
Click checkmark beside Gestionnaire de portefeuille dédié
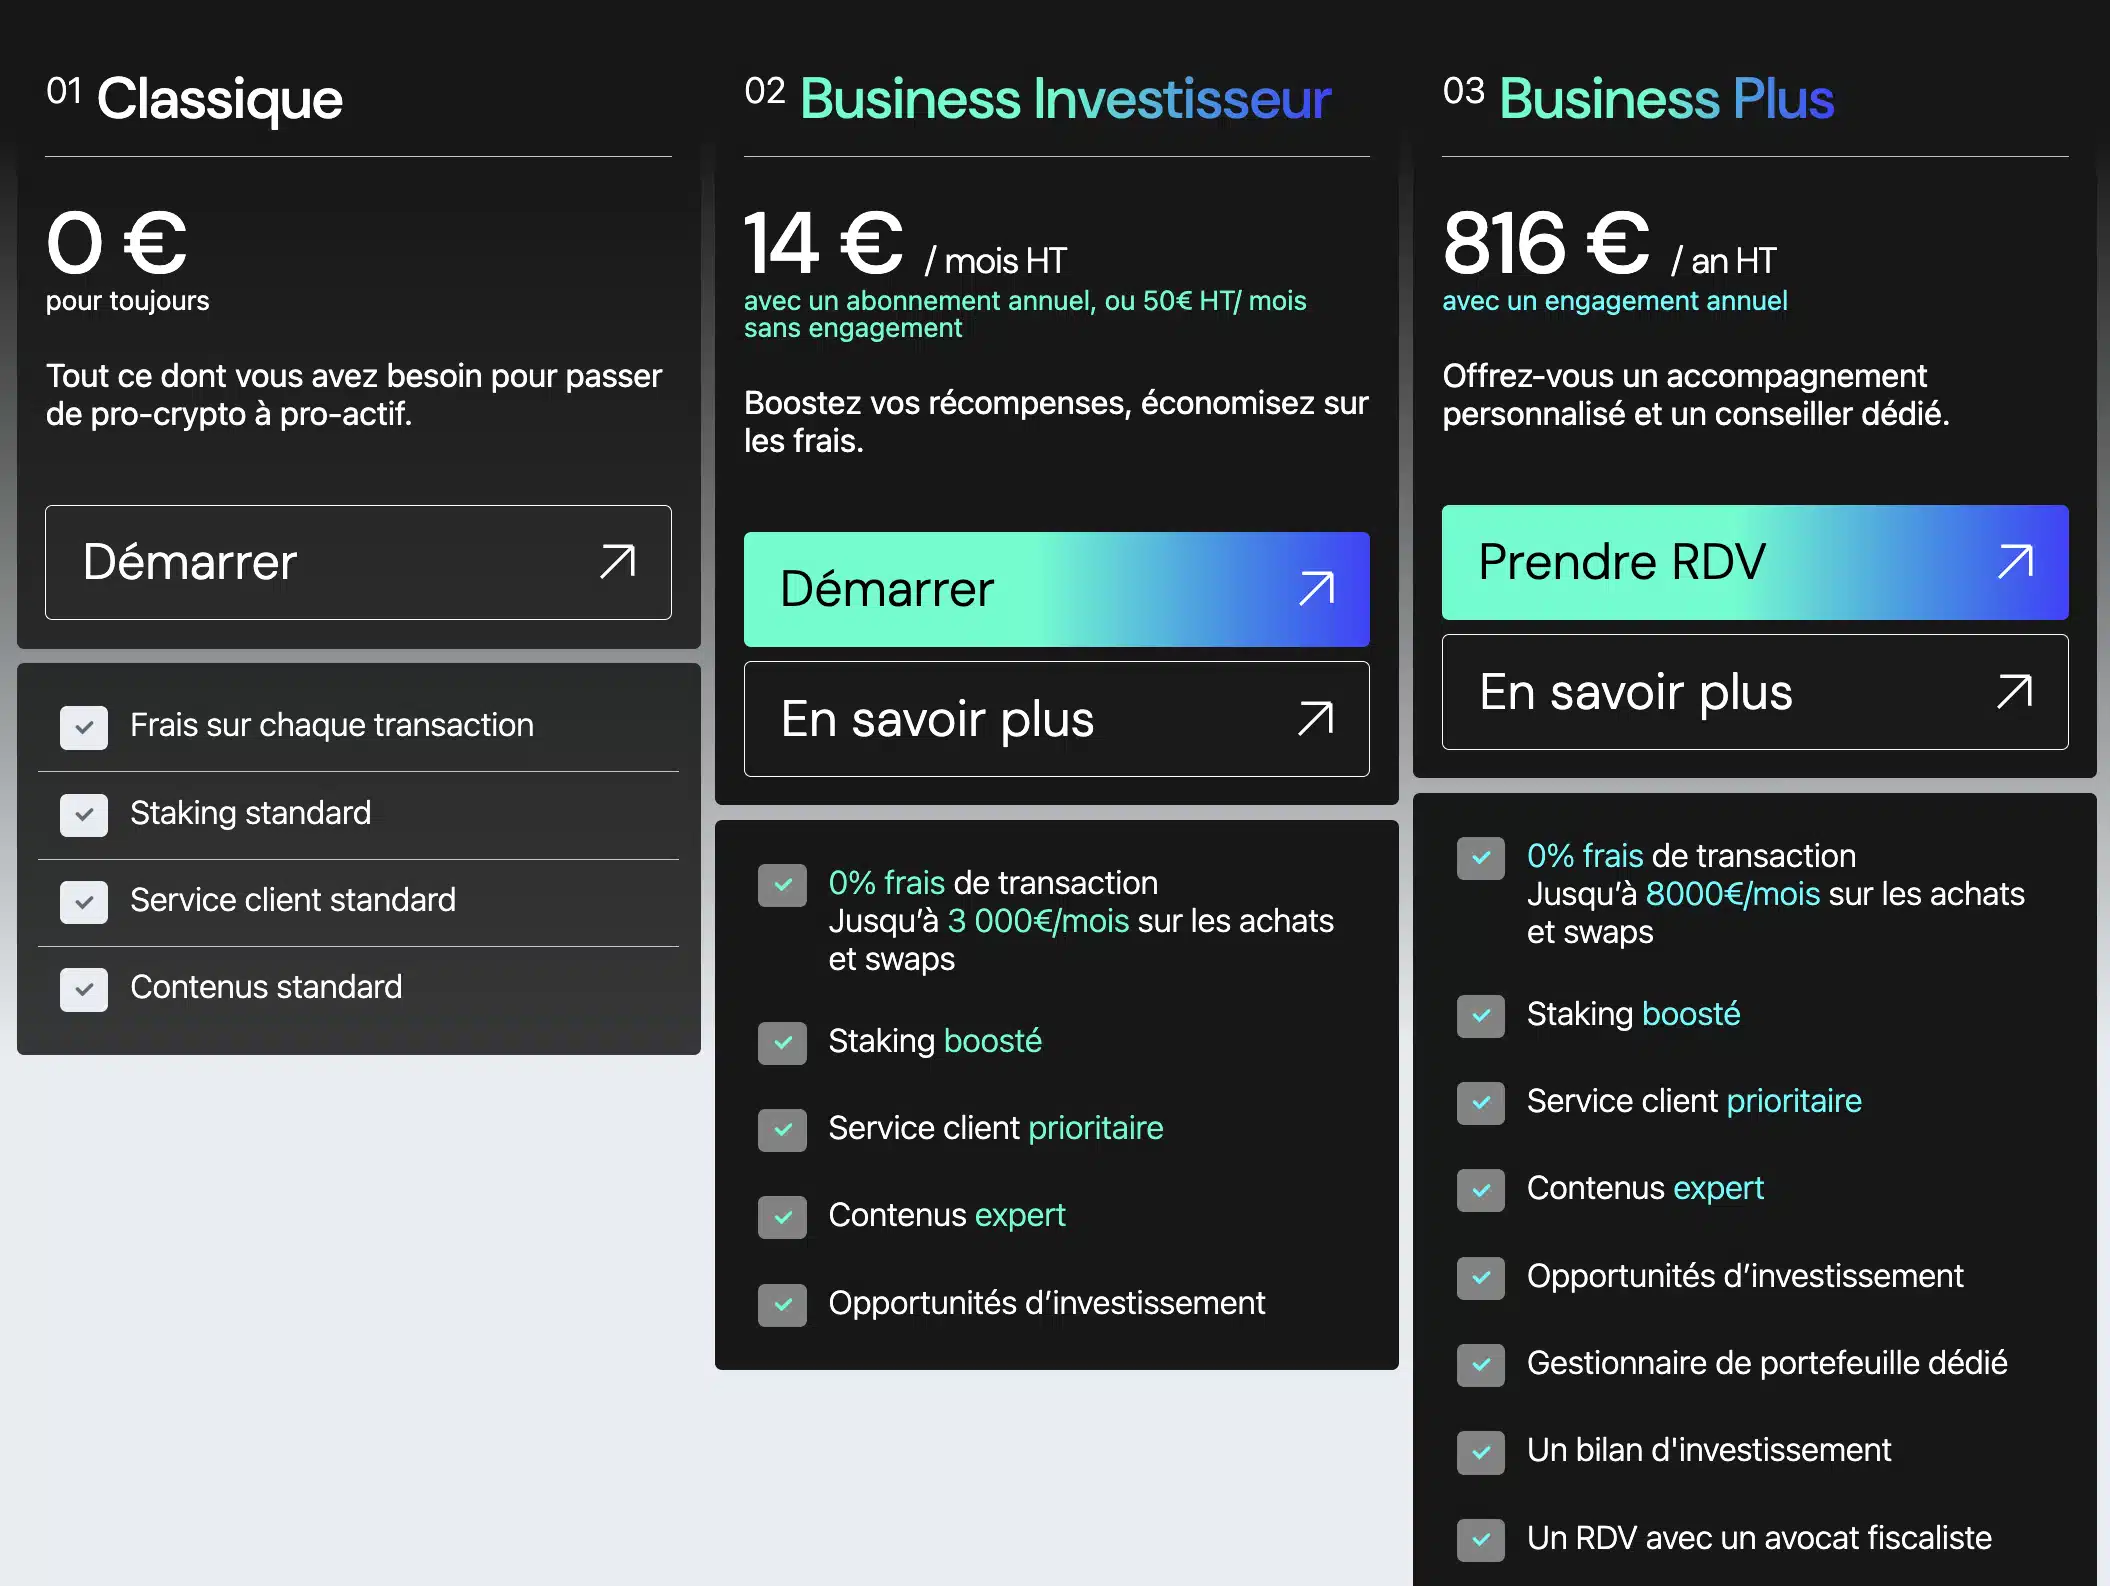(1481, 1365)
